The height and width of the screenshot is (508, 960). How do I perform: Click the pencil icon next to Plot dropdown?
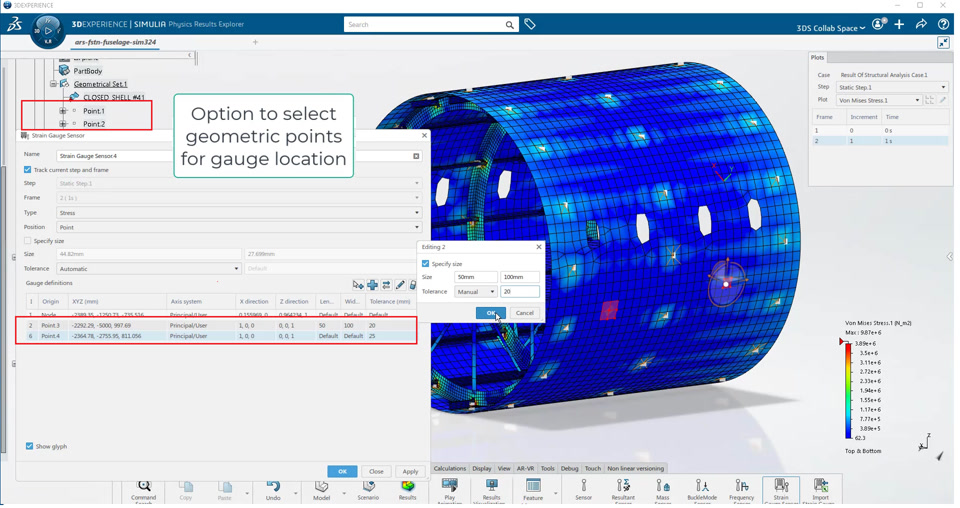pos(943,100)
